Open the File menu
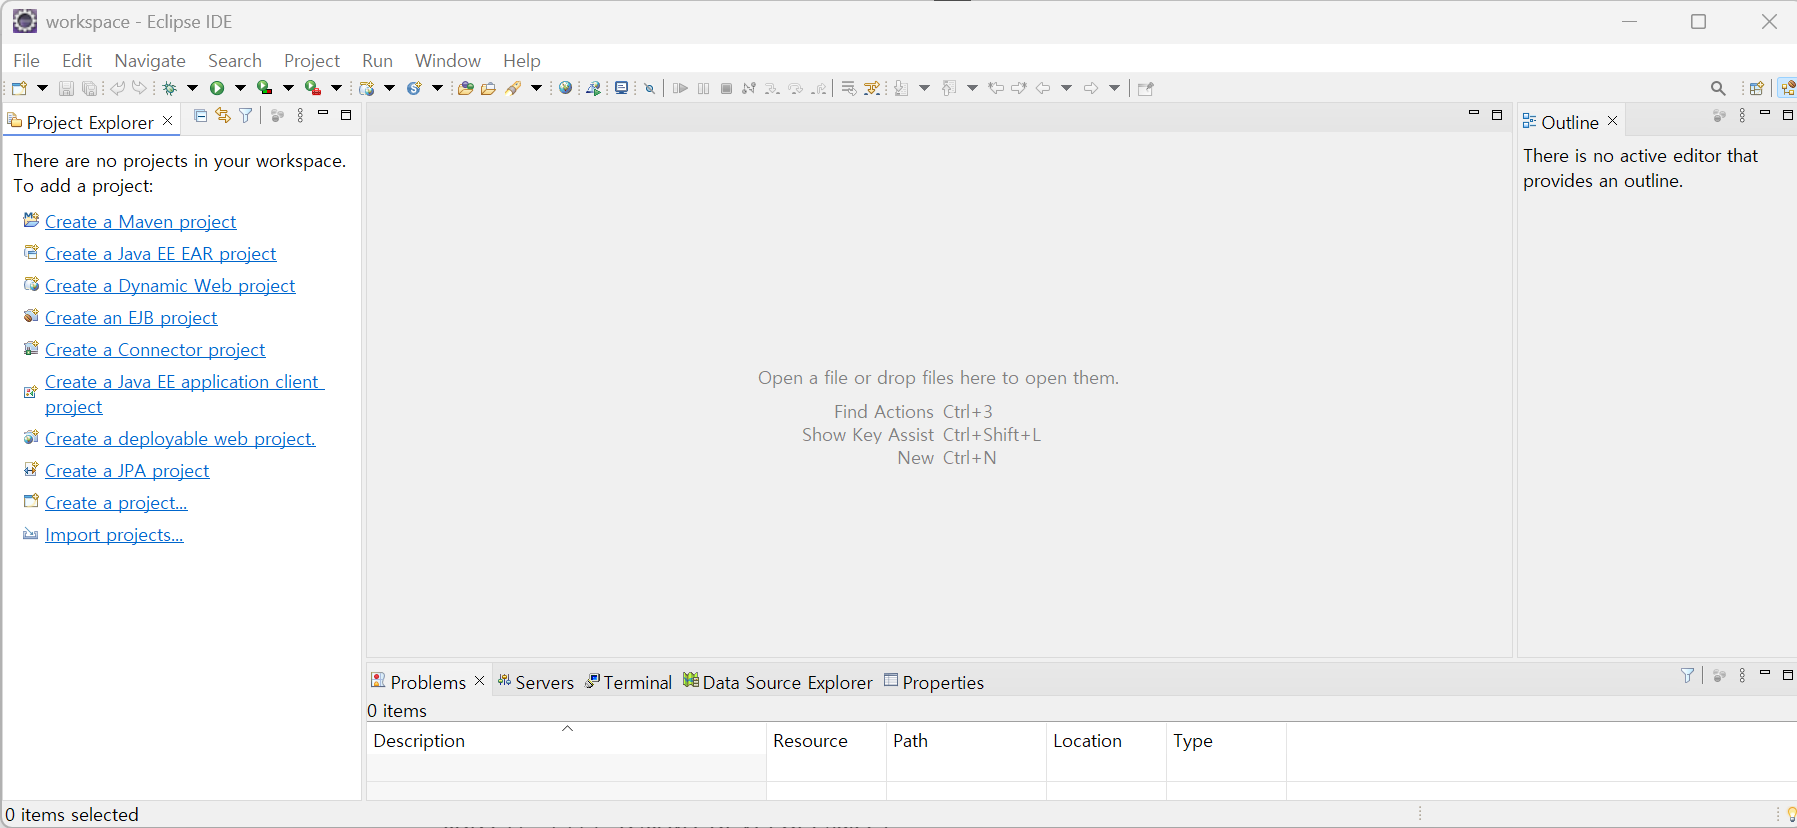The image size is (1797, 828). (26, 61)
